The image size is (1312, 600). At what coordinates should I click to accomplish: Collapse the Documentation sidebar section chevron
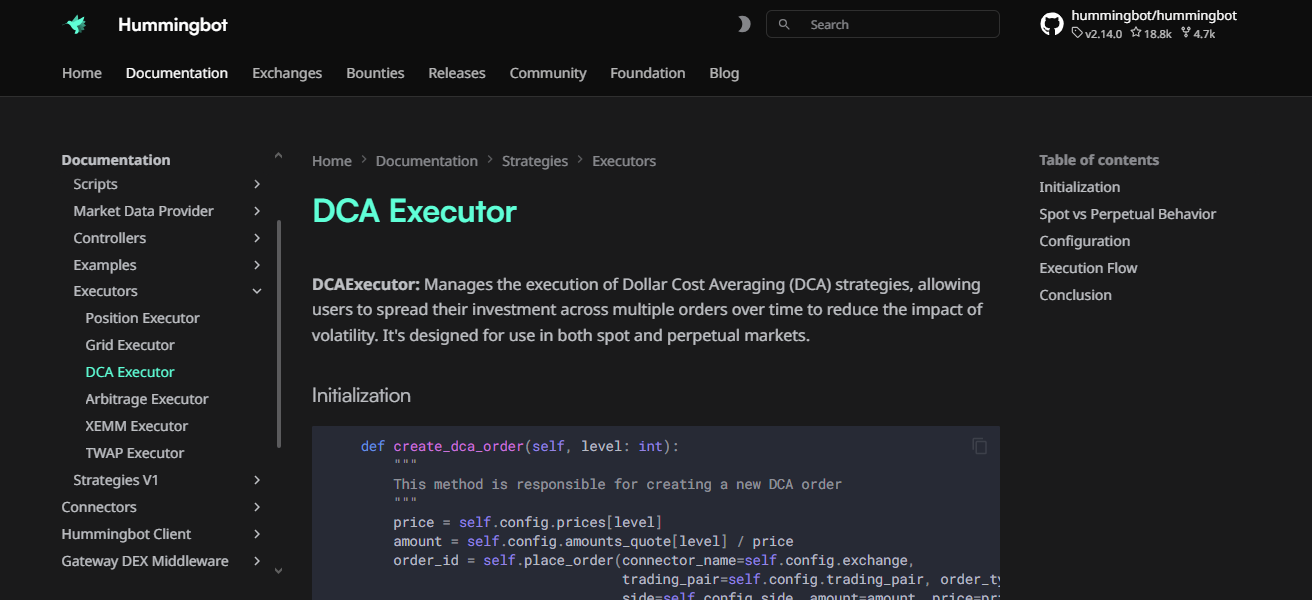coord(278,156)
